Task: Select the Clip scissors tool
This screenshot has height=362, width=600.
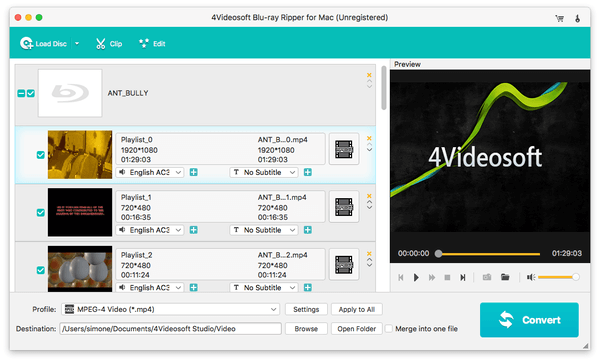Action: coord(109,44)
